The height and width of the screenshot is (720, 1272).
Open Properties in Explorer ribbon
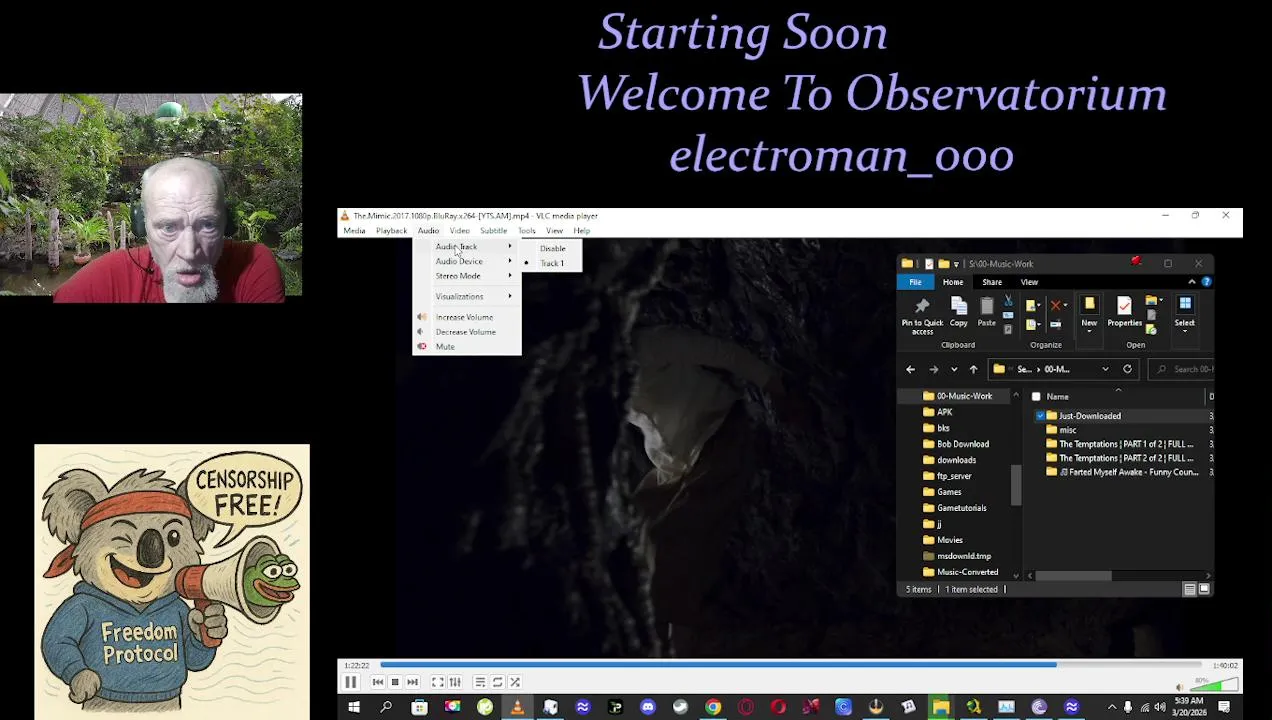click(x=1124, y=312)
